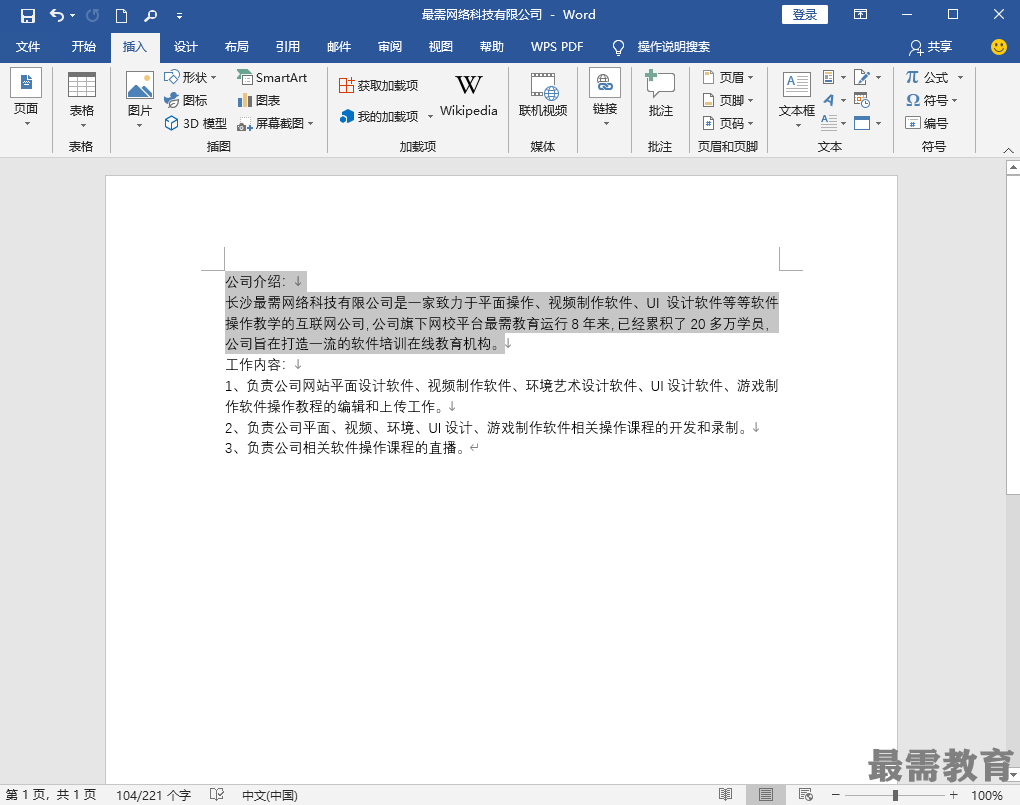Open the 链接 links button
The width and height of the screenshot is (1020, 805).
[605, 98]
